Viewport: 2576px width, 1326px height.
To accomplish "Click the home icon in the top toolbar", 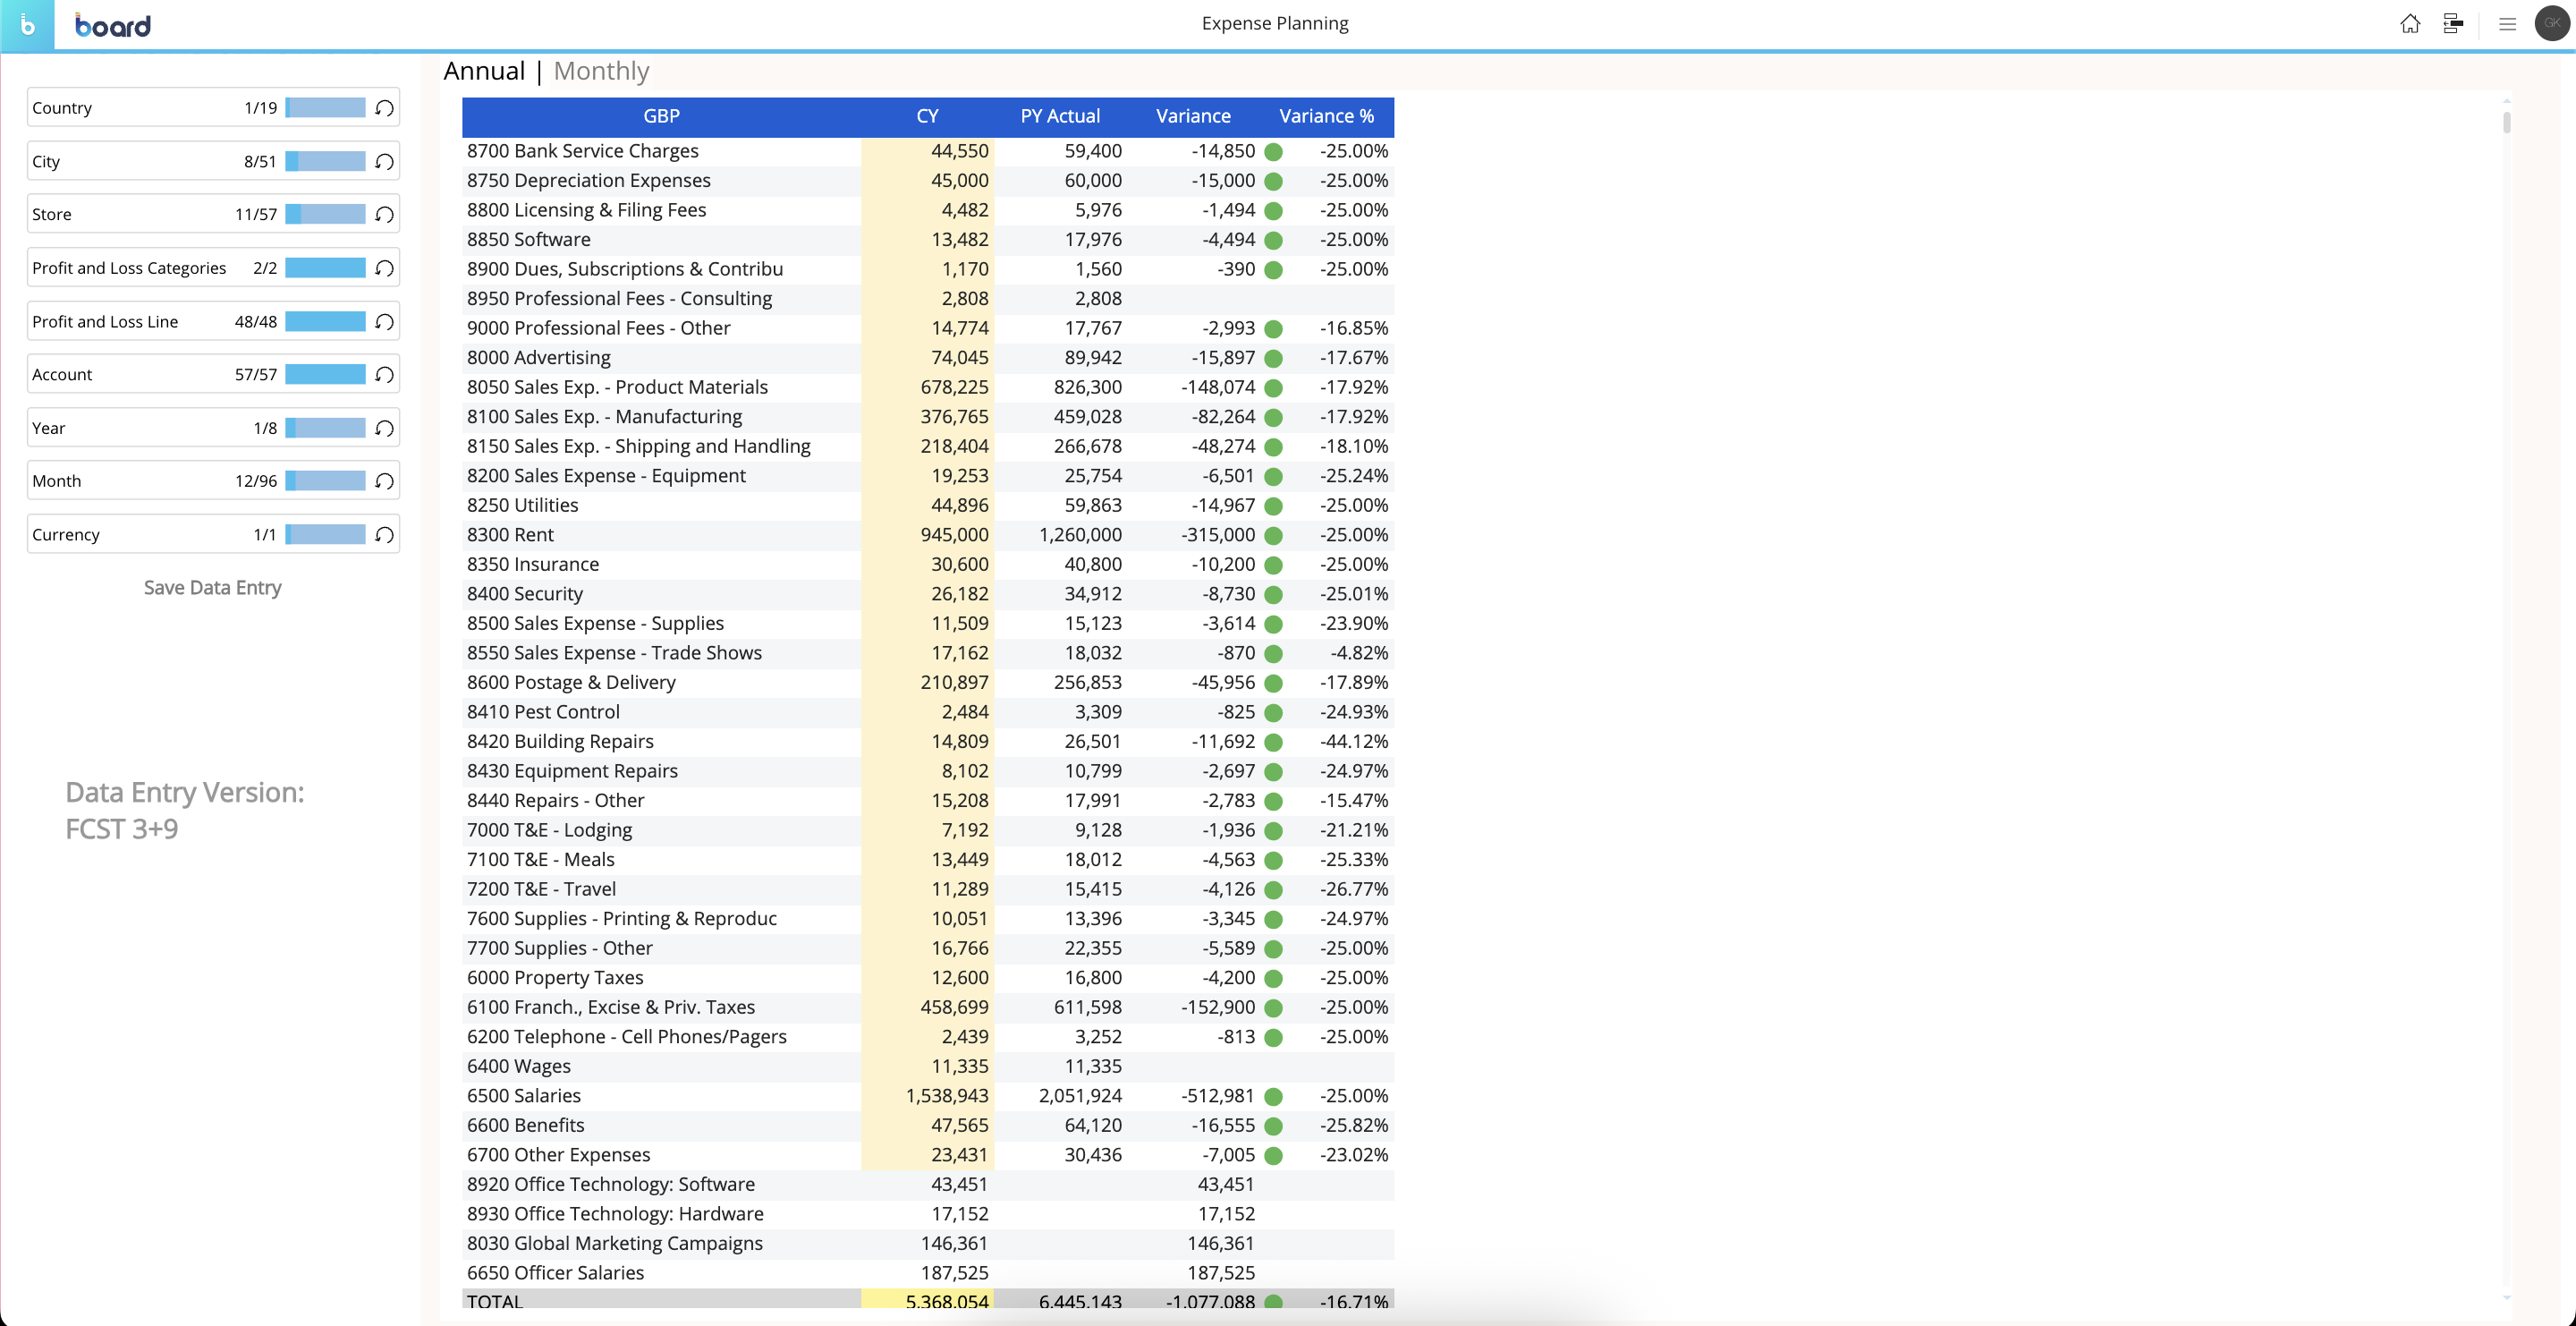I will point(2410,23).
